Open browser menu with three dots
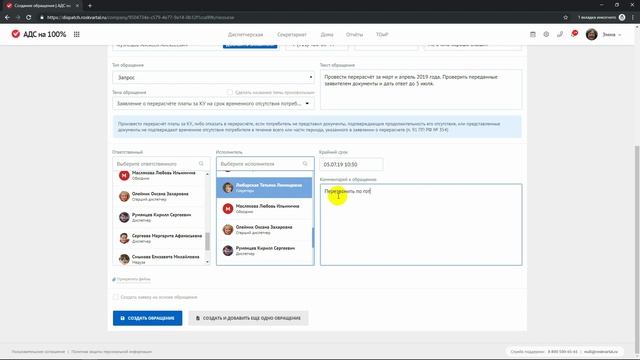 point(633,18)
